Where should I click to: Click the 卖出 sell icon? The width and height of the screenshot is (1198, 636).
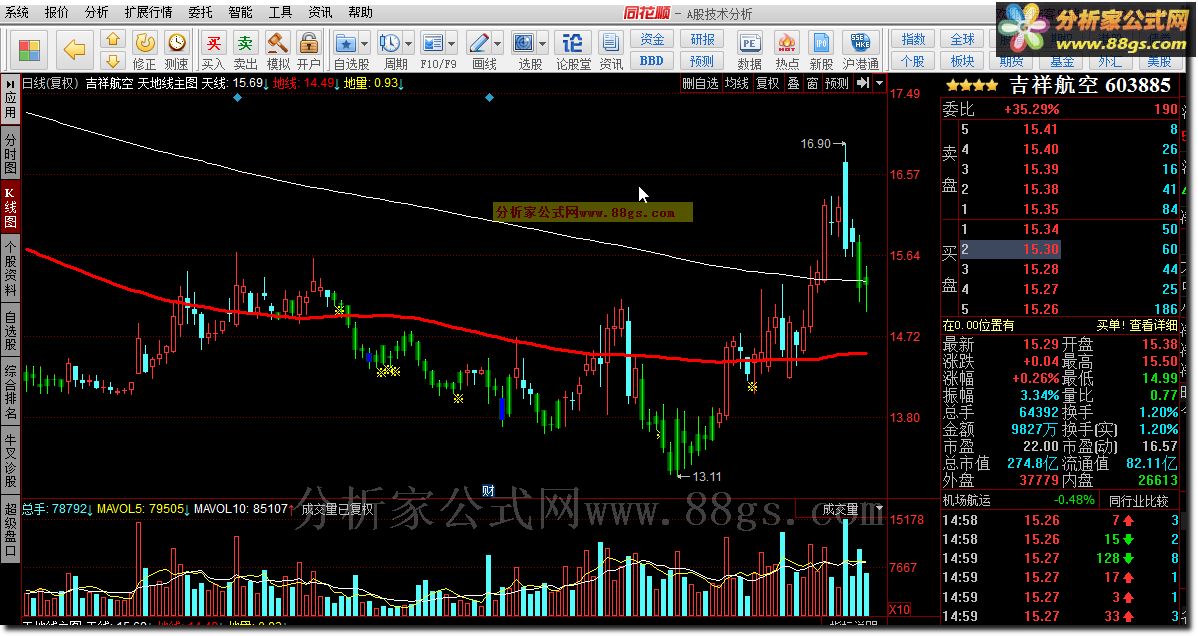[245, 43]
